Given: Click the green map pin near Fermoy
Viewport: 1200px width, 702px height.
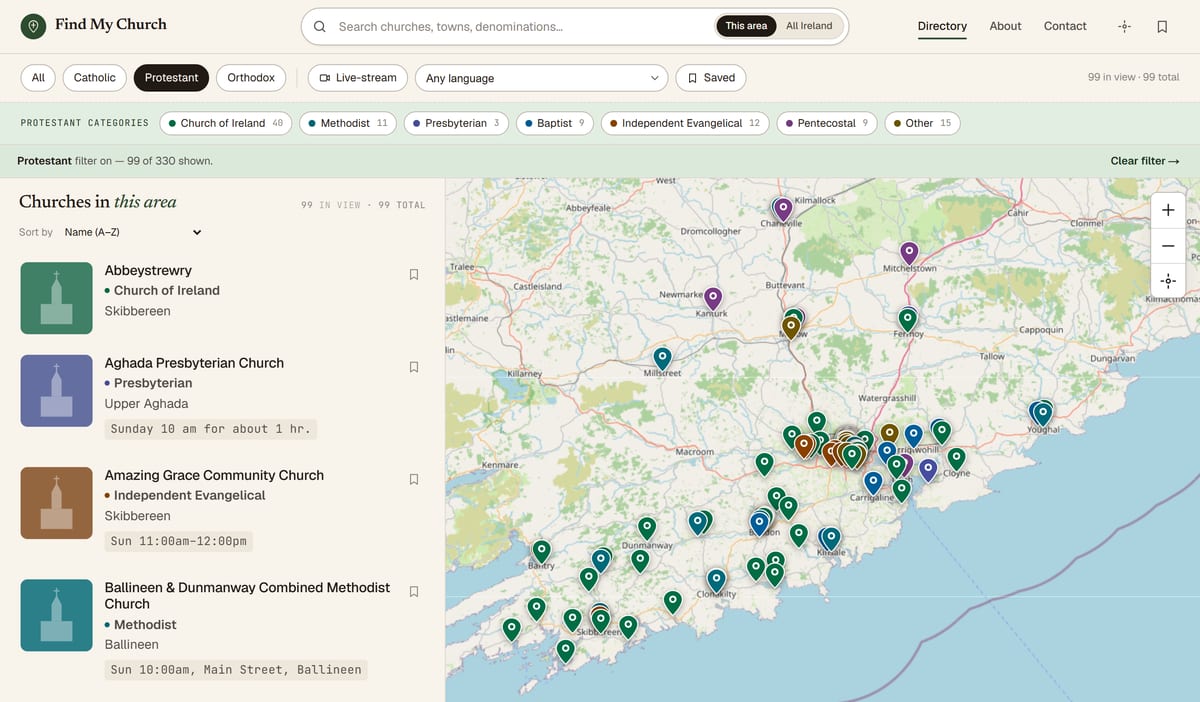Looking at the screenshot, I should click(x=907, y=320).
